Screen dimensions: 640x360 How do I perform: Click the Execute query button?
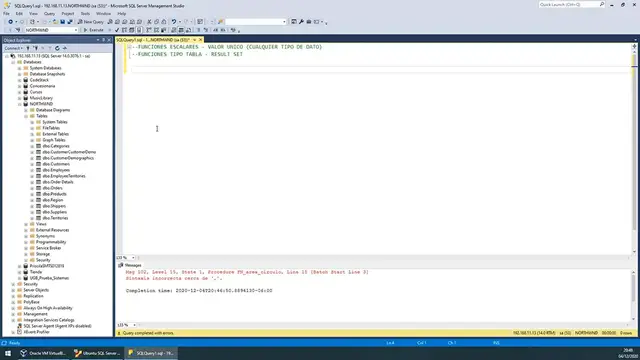93,30
